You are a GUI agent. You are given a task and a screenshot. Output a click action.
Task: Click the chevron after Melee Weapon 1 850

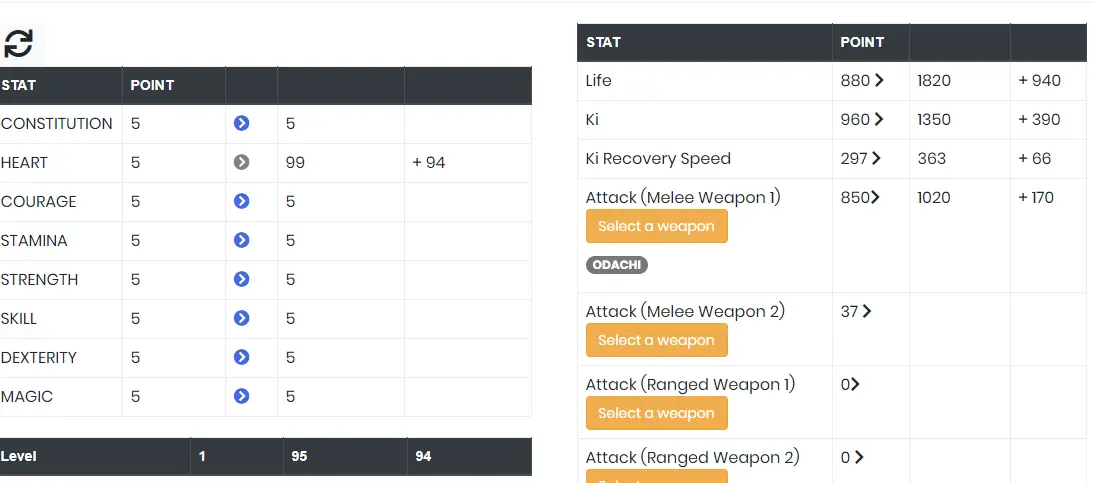[875, 198]
